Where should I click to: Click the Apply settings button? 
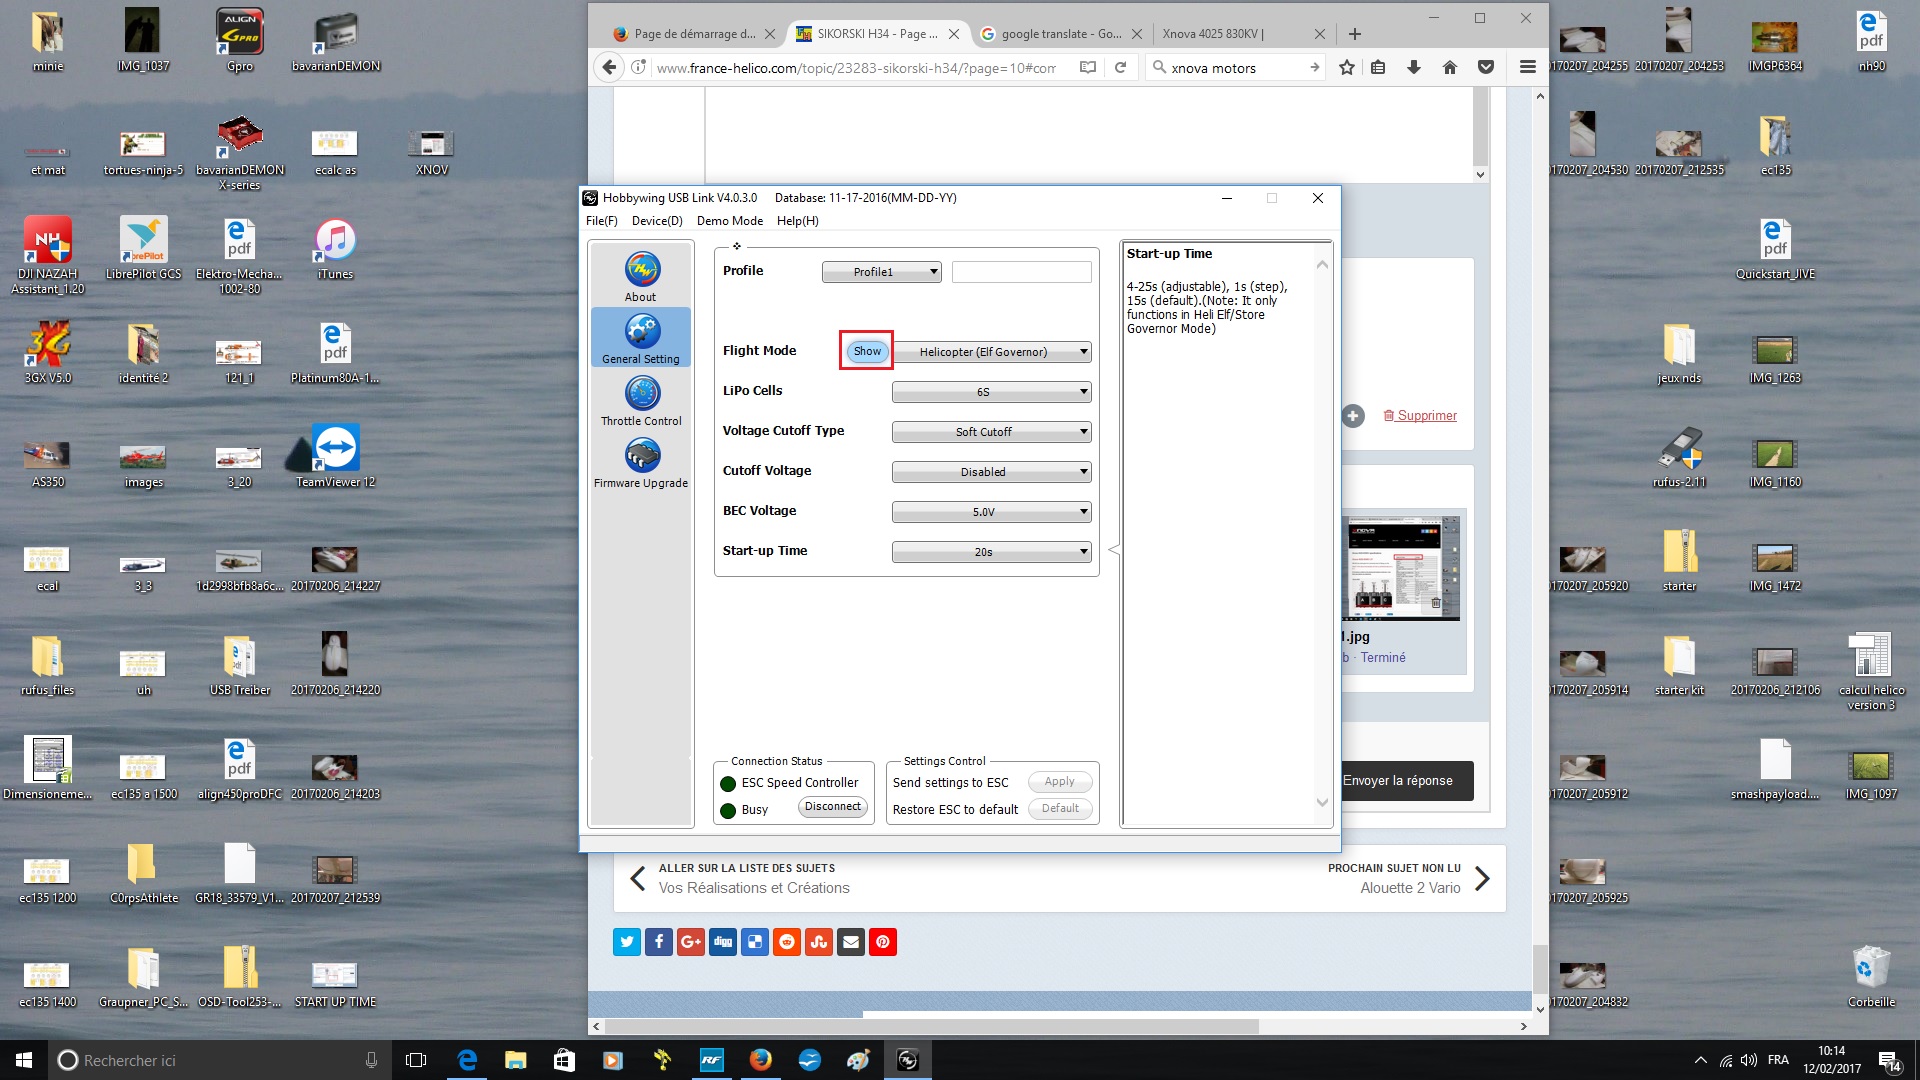[1060, 782]
